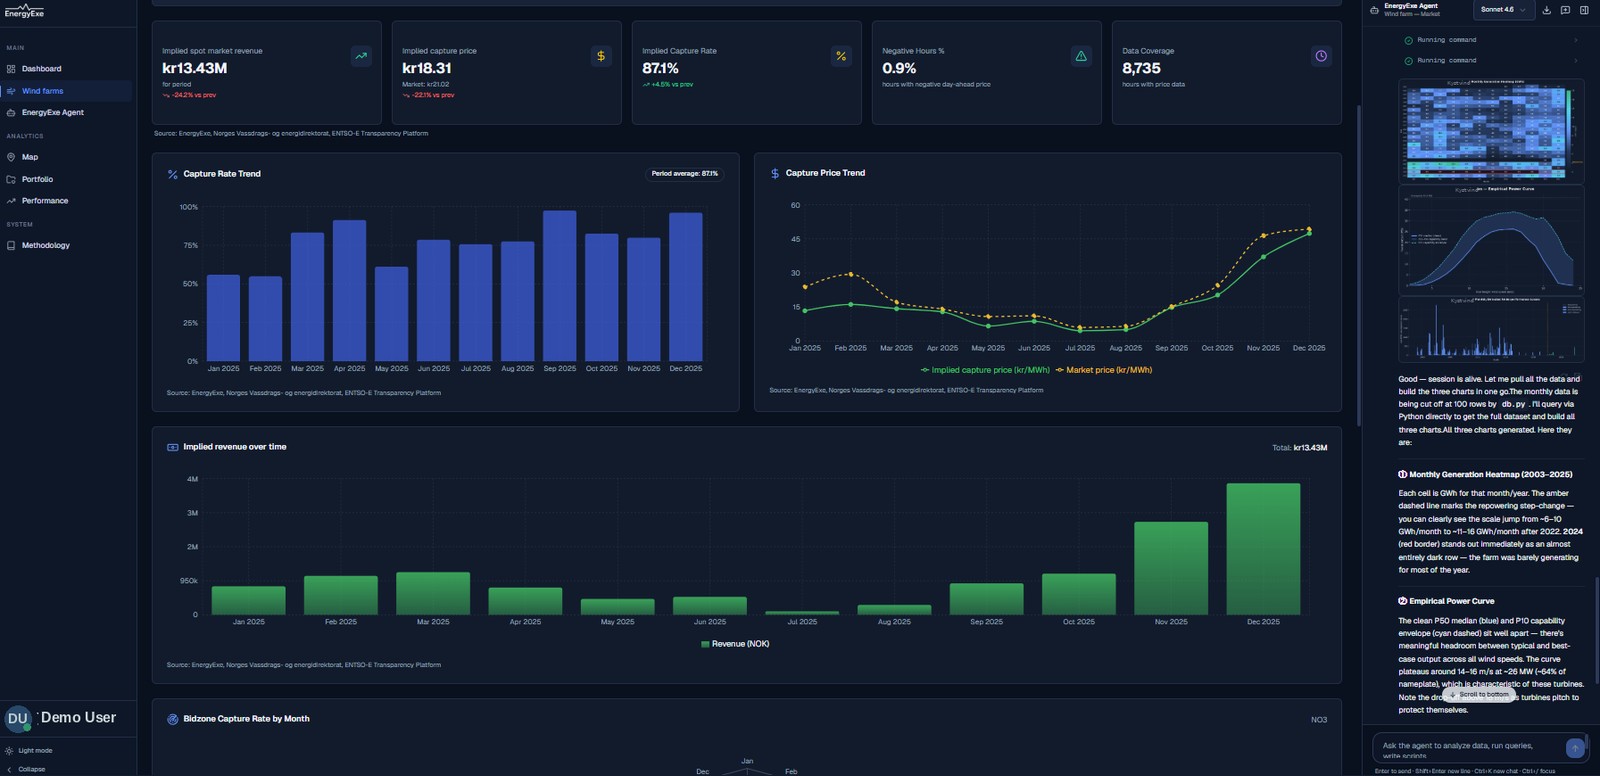This screenshot has height=776, width=1600.
Task: Click the Dec 2025 capture rate bar
Action: [x=686, y=287]
